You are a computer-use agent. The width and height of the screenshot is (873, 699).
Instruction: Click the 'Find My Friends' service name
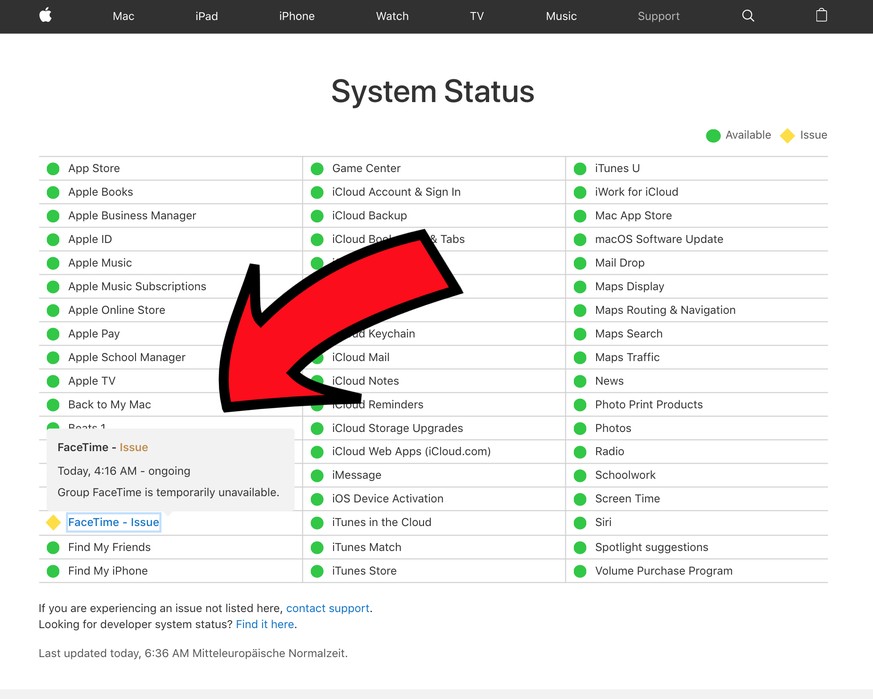click(x=109, y=547)
